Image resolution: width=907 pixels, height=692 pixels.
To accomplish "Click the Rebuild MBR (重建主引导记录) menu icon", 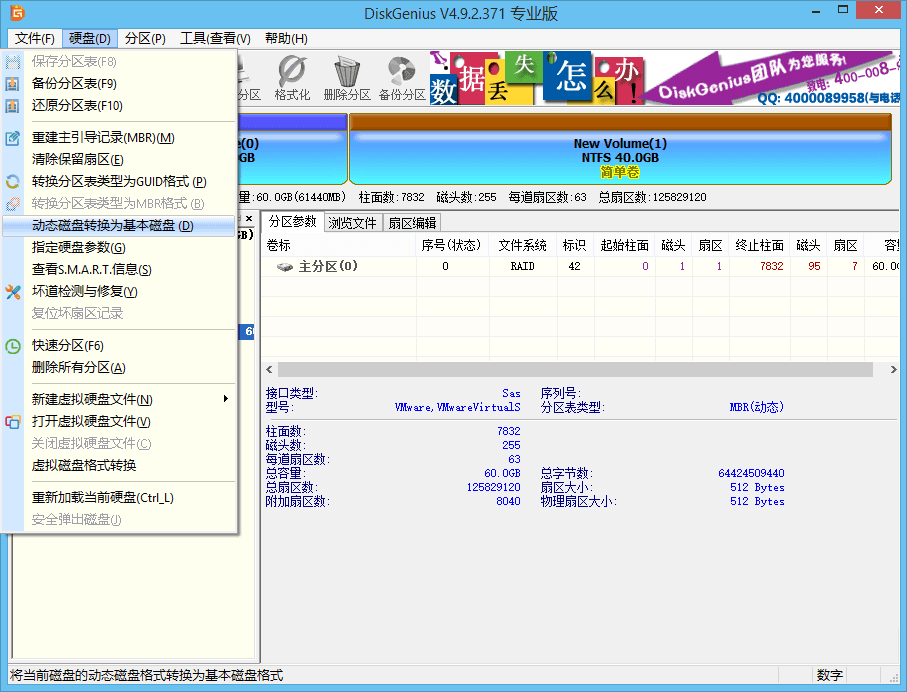I will 13,138.
